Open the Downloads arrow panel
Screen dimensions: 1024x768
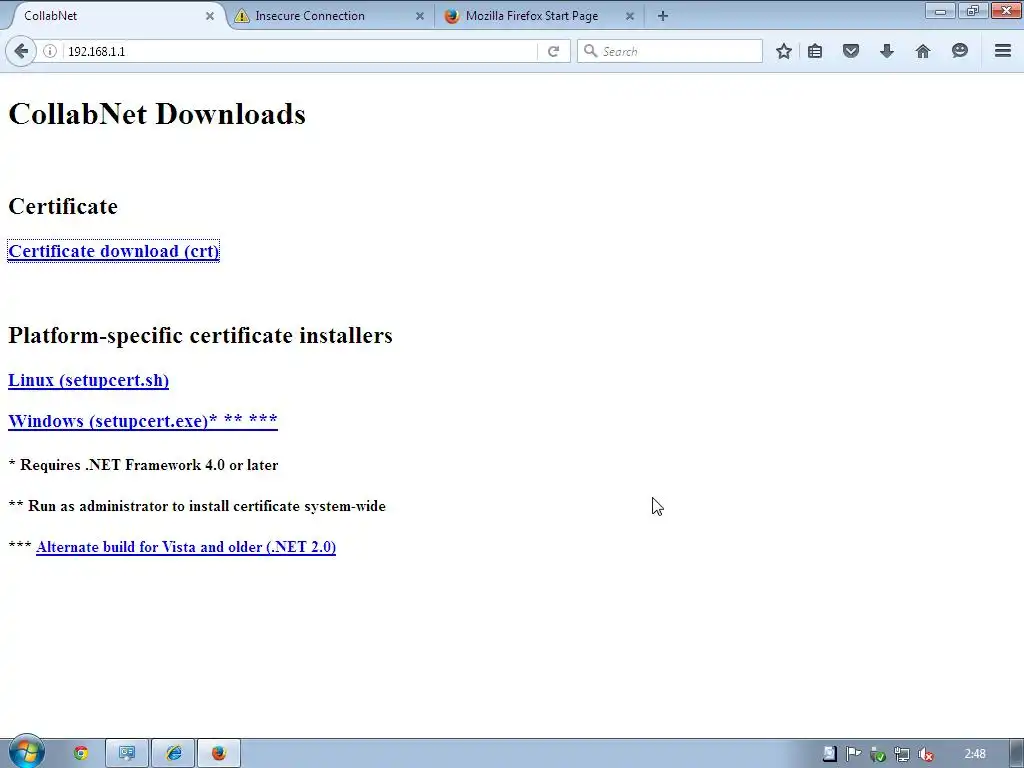[x=886, y=51]
